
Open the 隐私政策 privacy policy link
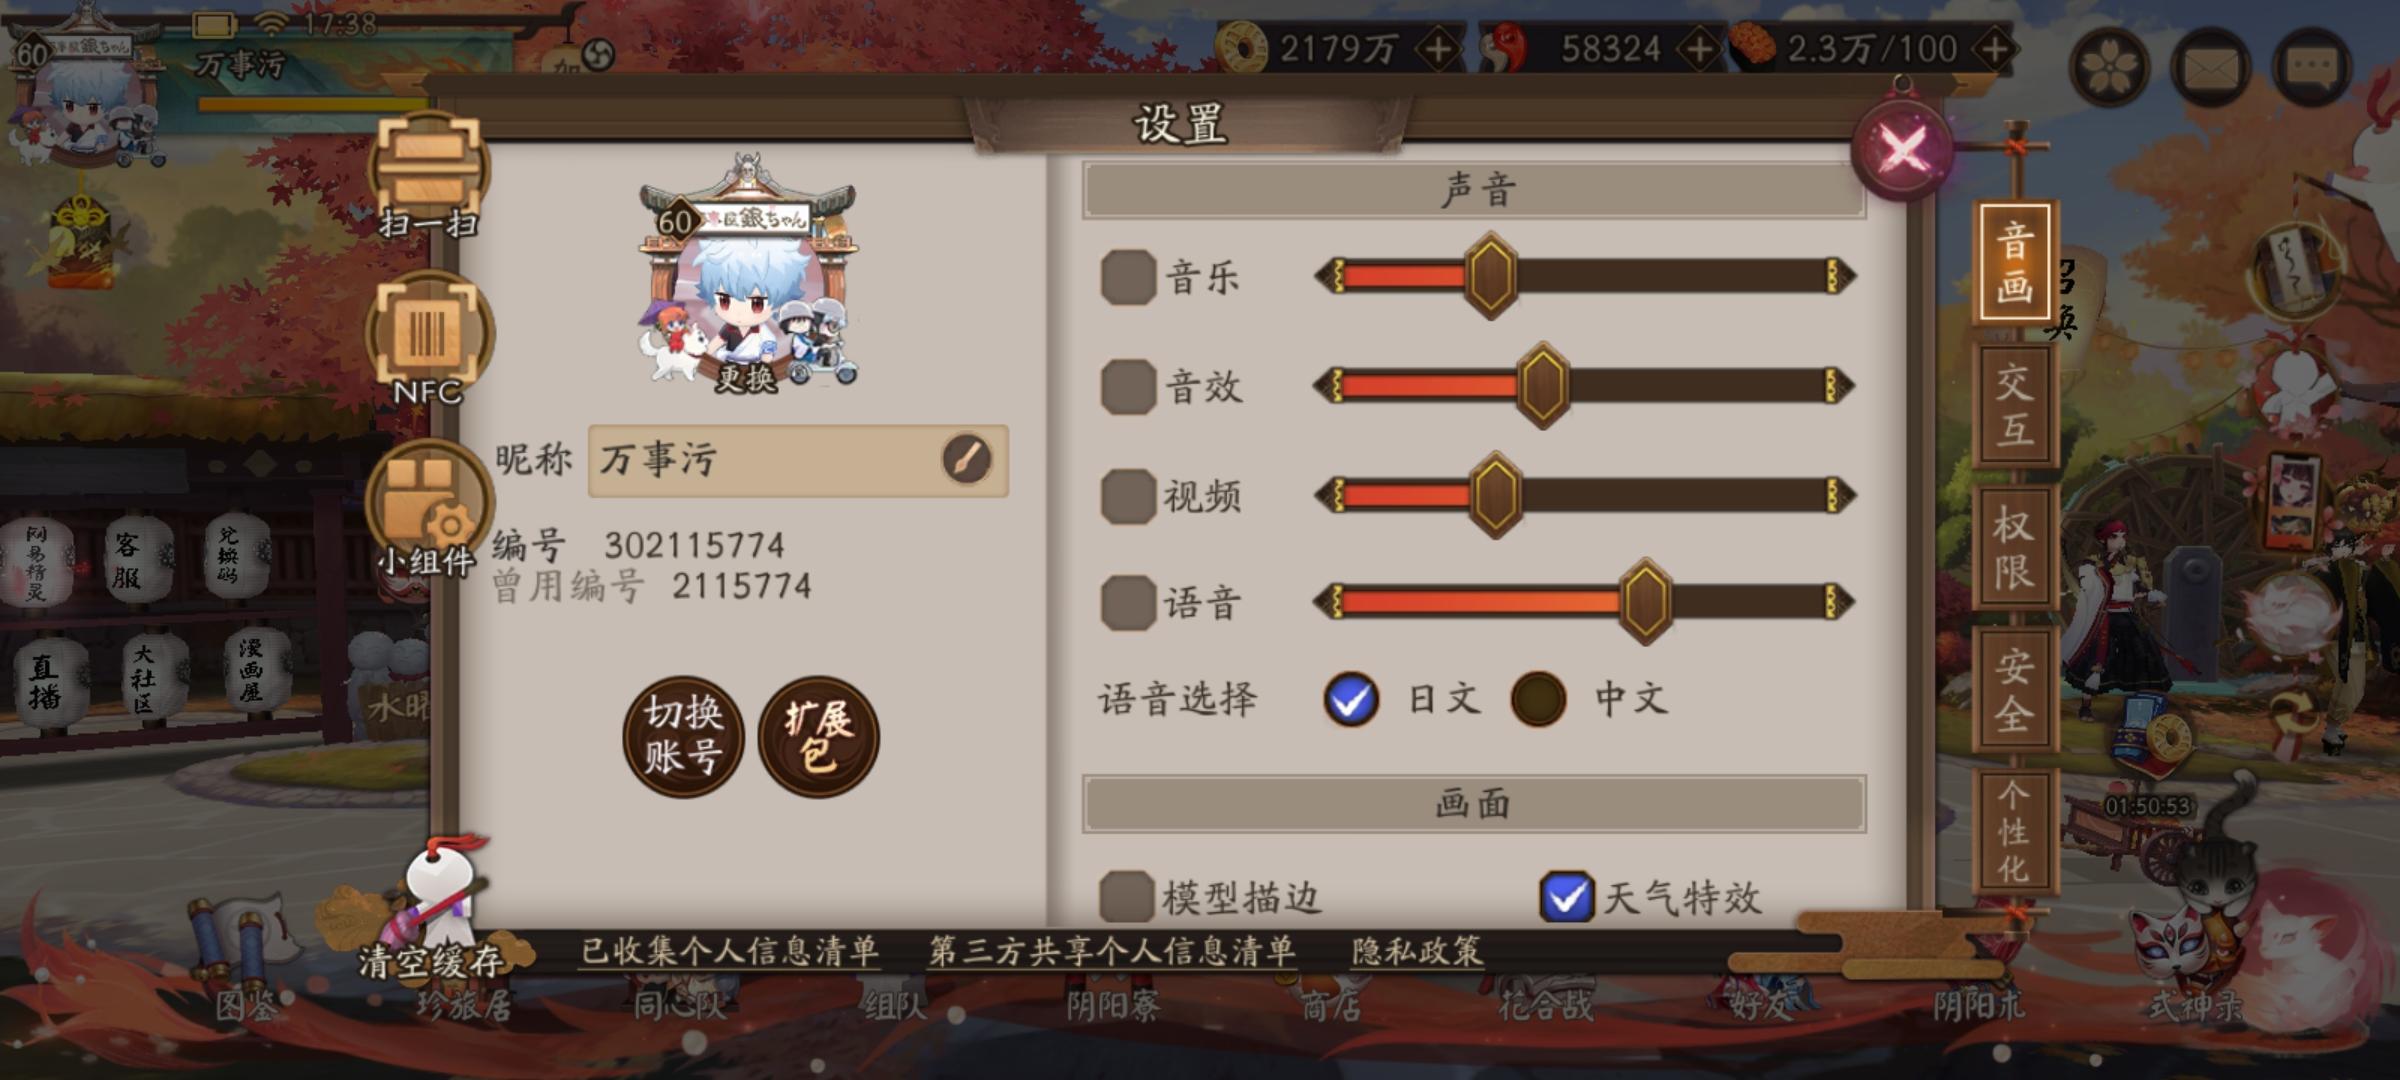click(1417, 951)
